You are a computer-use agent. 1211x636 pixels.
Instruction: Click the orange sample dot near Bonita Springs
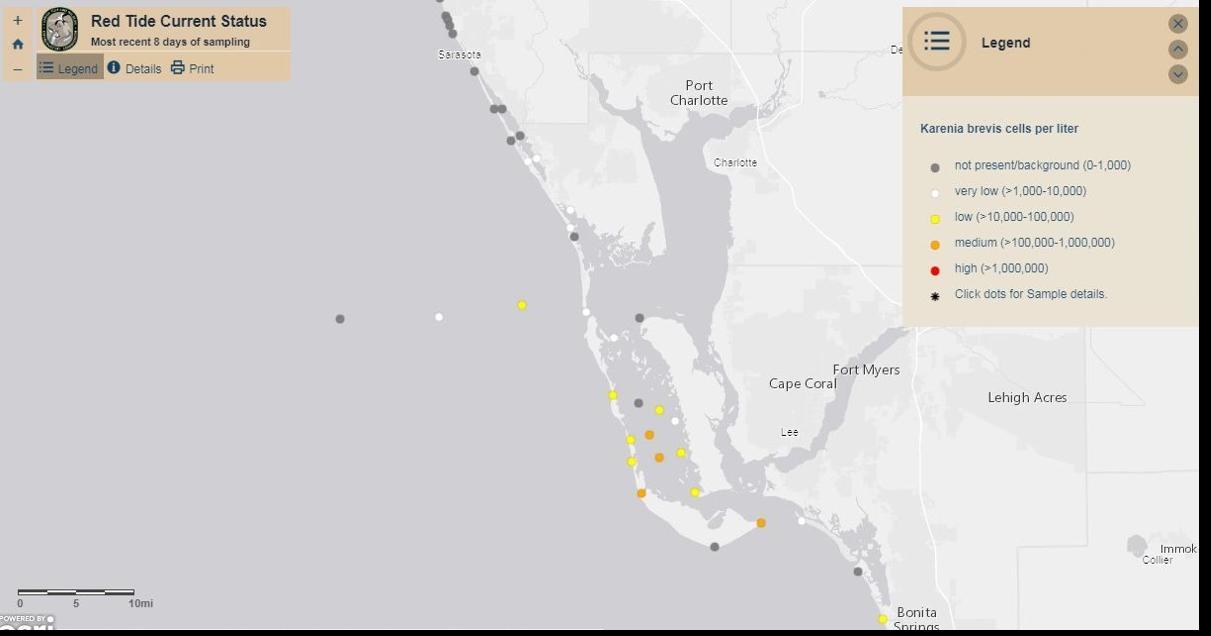click(x=761, y=521)
